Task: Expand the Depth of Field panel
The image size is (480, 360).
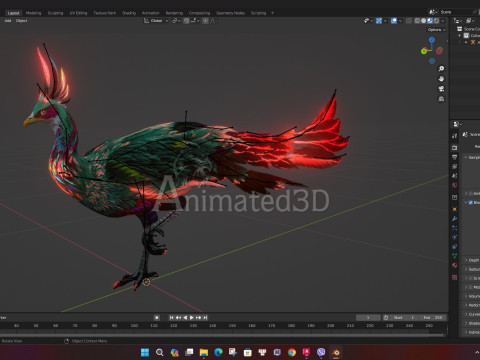Action: [x=473, y=260]
